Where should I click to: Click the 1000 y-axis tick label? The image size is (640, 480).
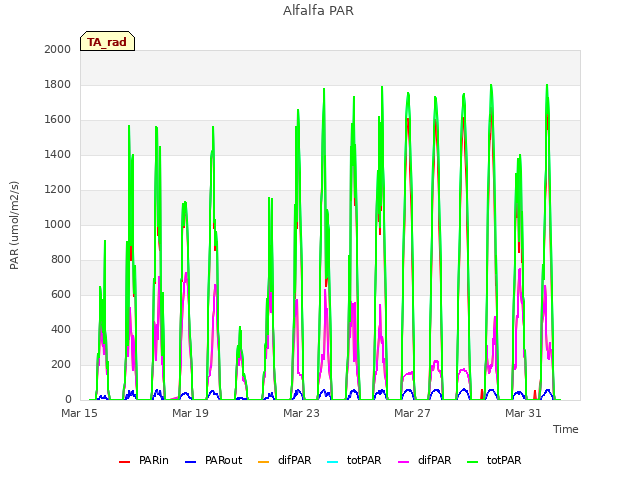pyautogui.click(x=58, y=224)
